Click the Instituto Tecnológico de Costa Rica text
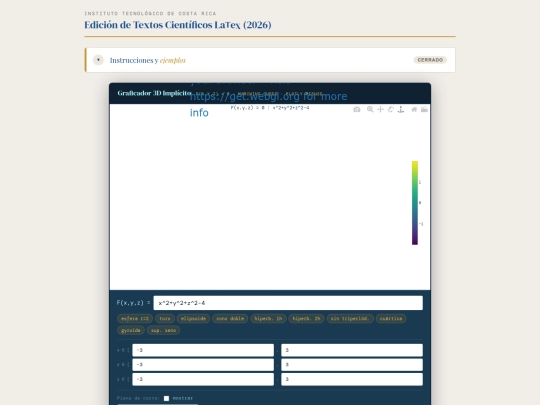This screenshot has width=540, height=405. coord(150,13)
